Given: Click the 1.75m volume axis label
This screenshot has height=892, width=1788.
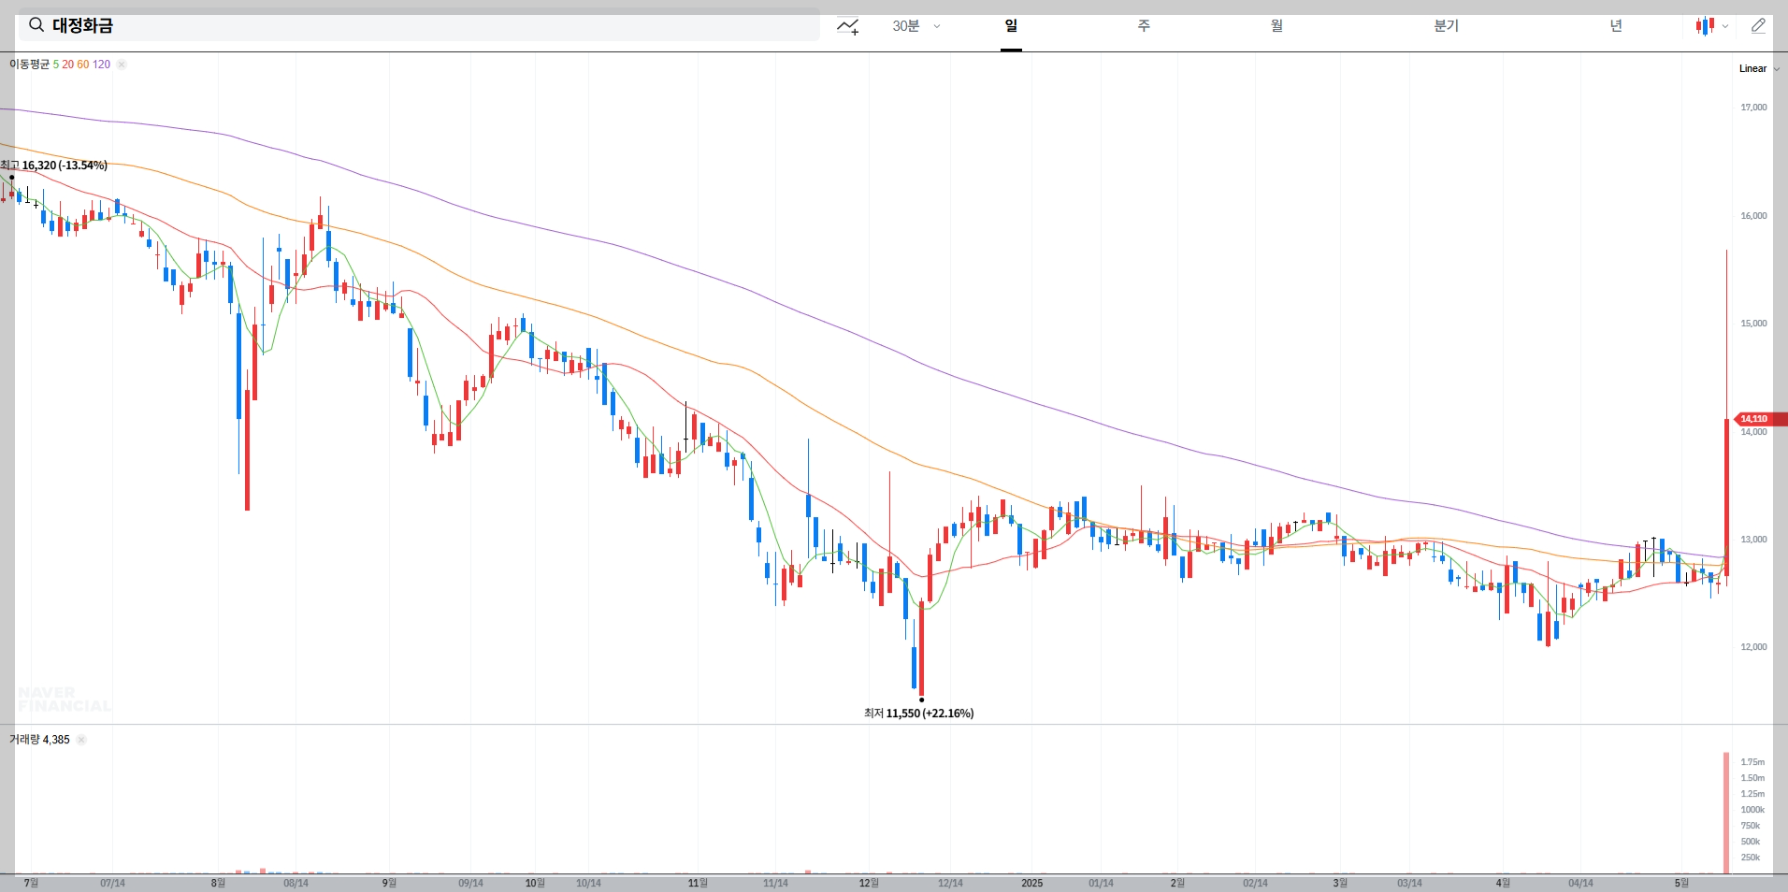Looking at the screenshot, I should (x=1752, y=762).
